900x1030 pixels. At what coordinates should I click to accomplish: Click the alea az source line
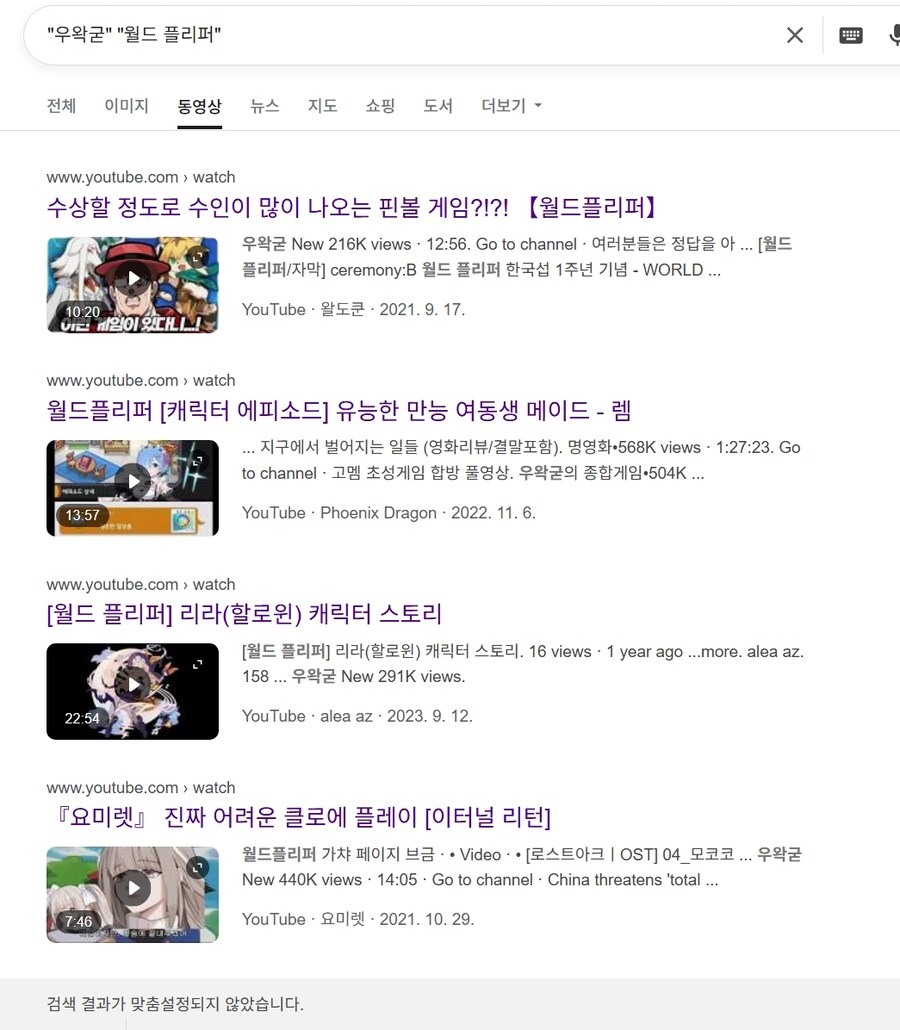[x=357, y=716]
